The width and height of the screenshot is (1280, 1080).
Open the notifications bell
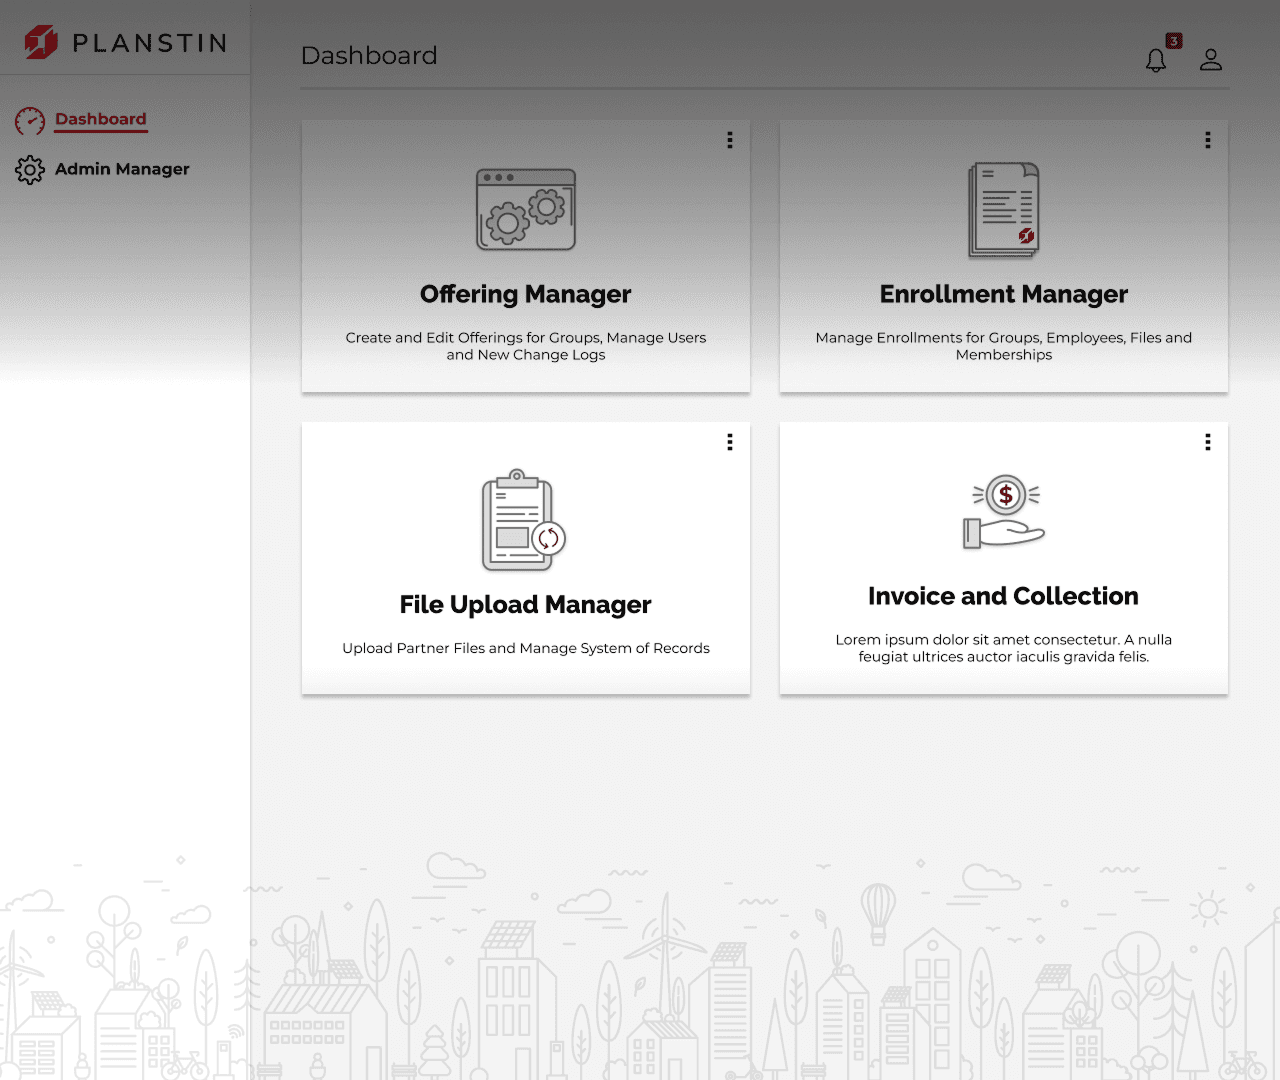click(x=1156, y=61)
